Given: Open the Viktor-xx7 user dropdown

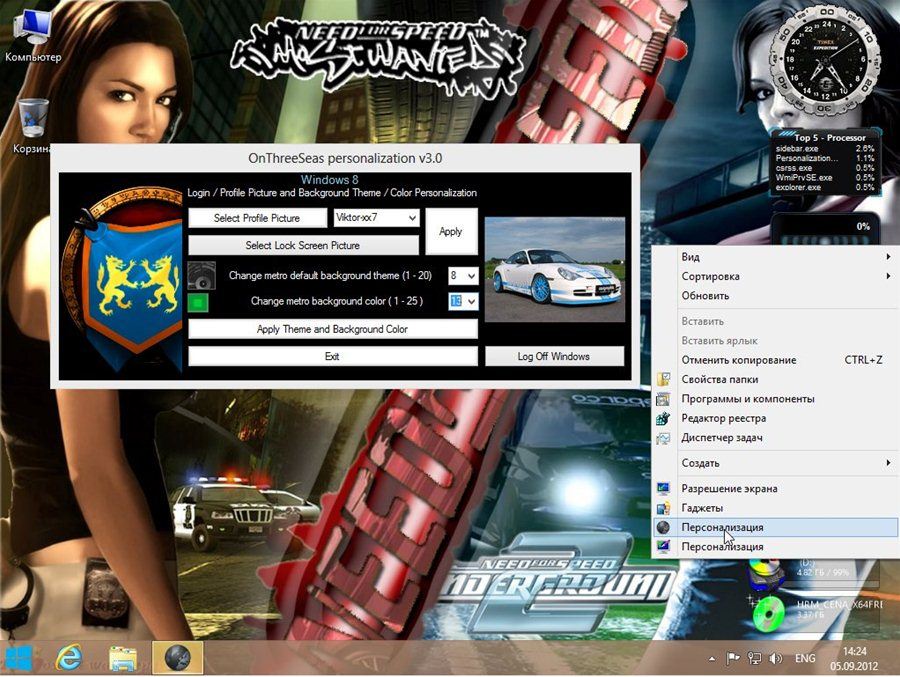Looking at the screenshot, I should (376, 217).
